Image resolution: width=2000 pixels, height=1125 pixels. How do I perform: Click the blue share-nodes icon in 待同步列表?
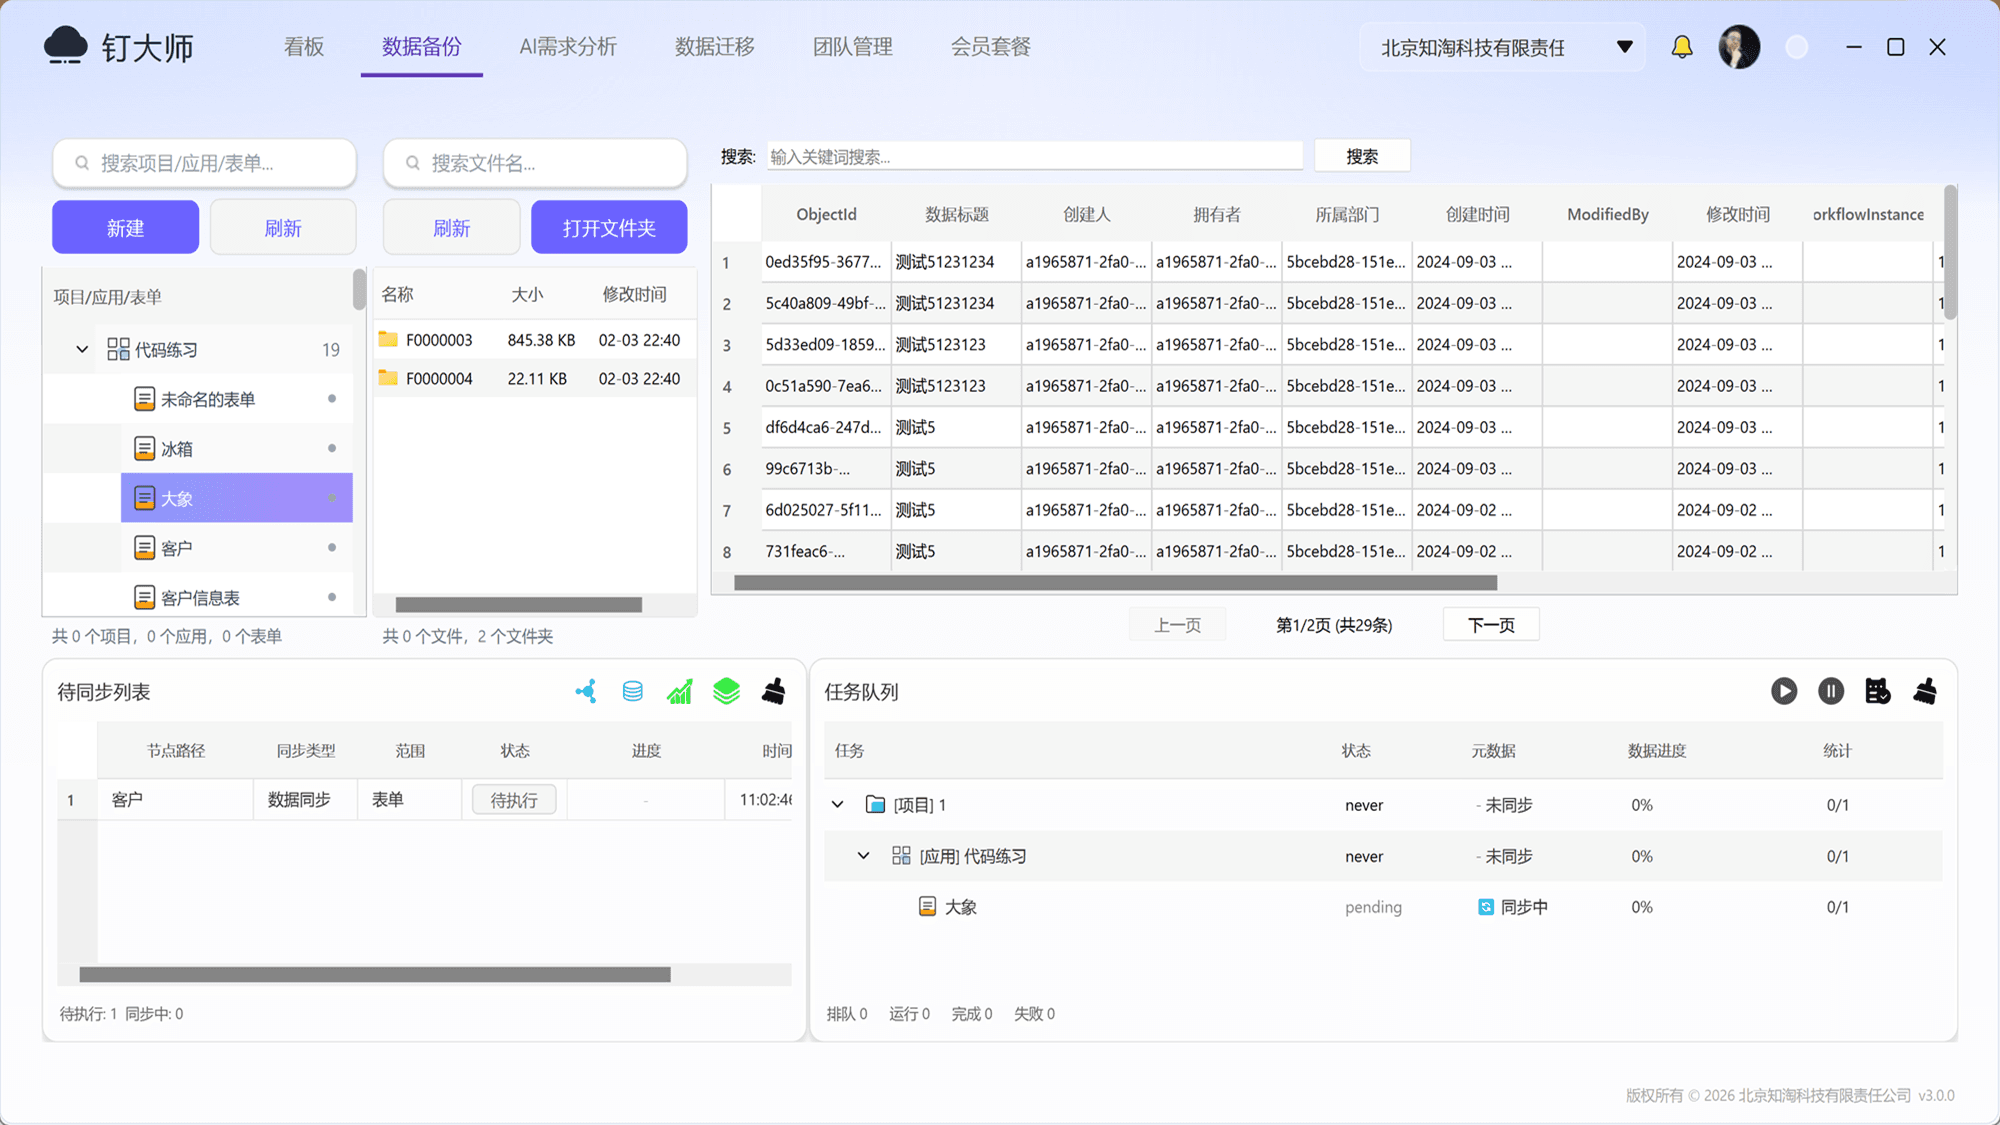586,691
